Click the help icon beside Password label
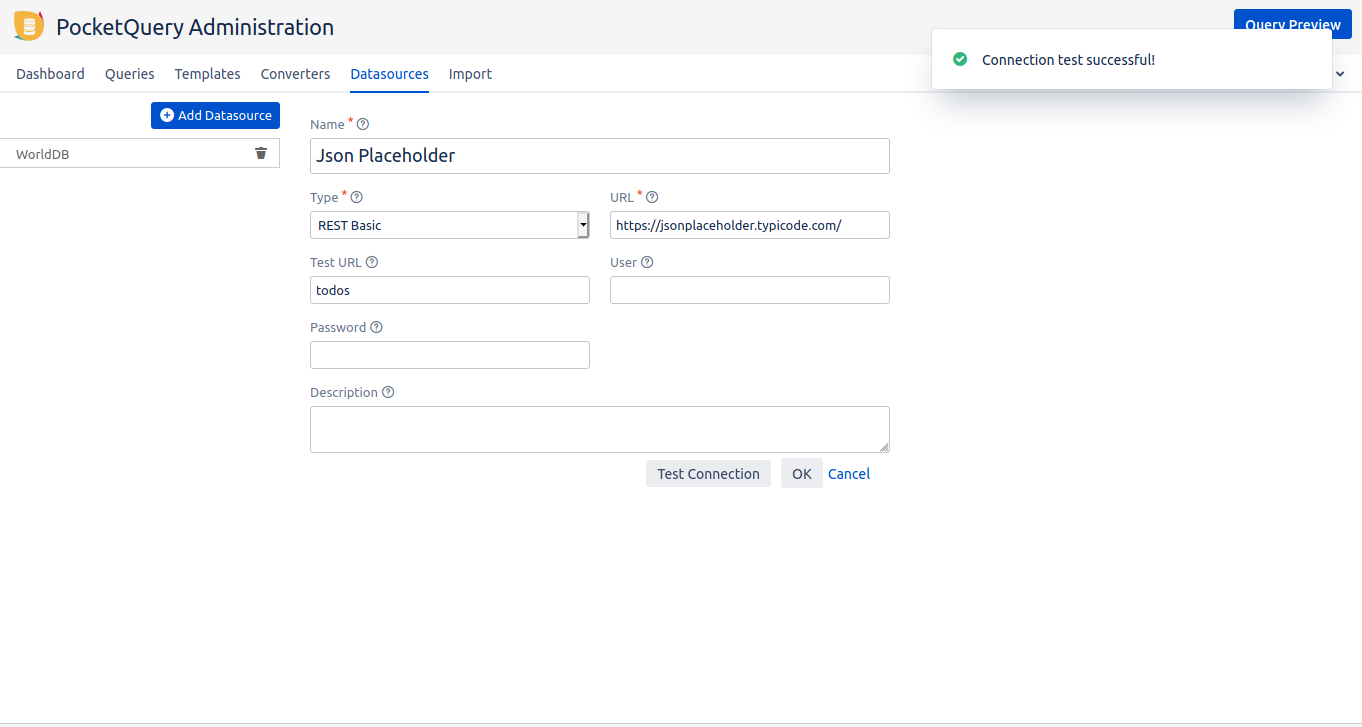 pyautogui.click(x=377, y=328)
